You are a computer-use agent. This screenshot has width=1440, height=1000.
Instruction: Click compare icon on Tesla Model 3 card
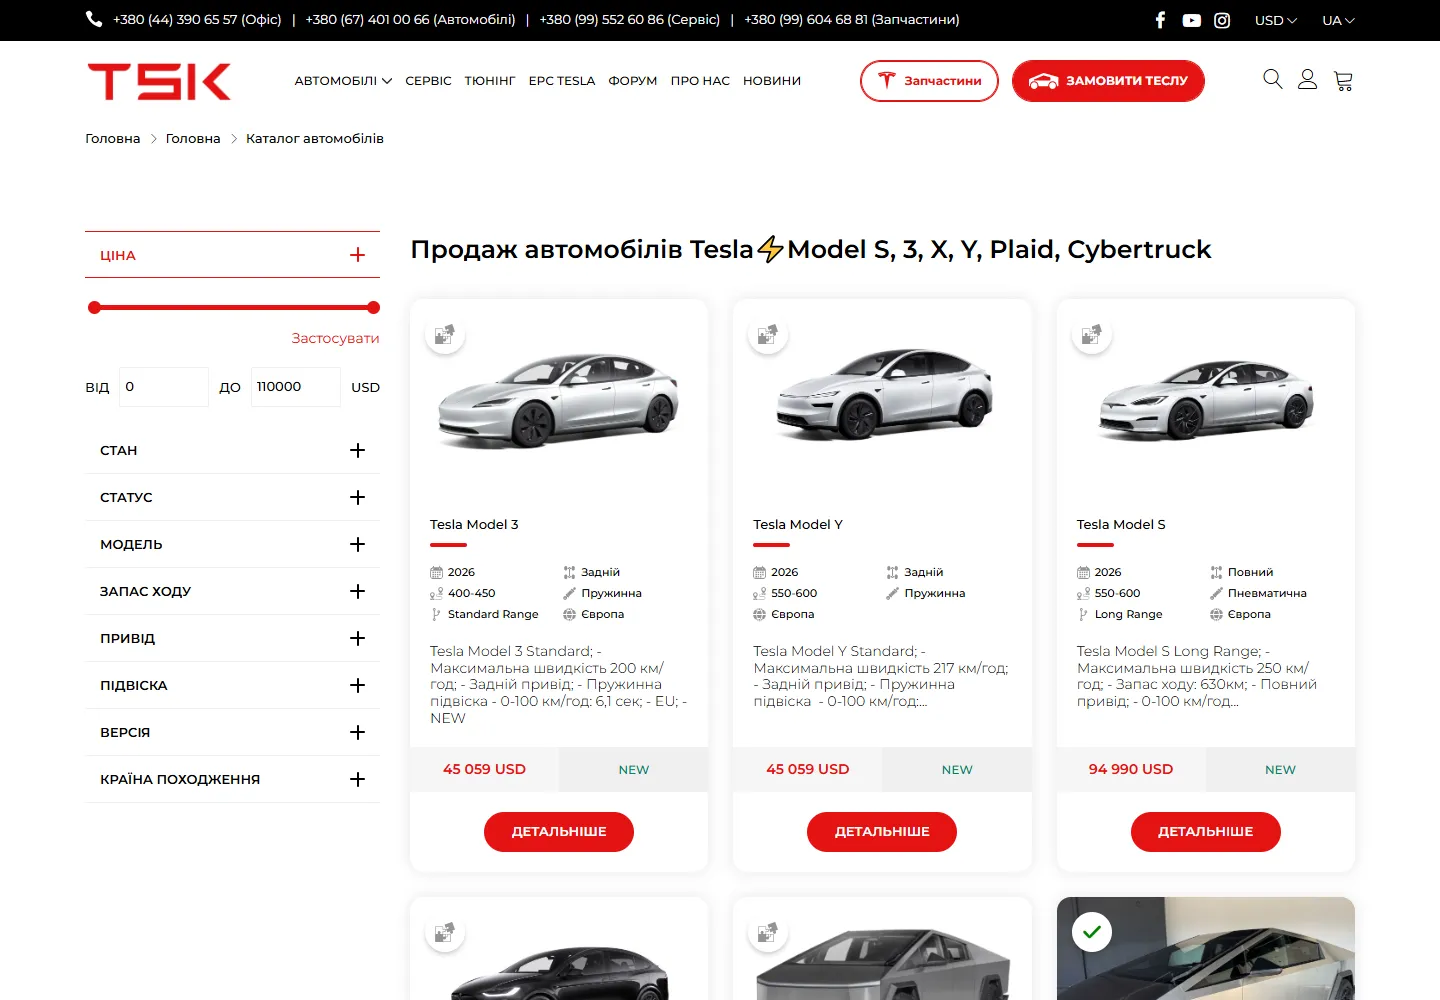pyautogui.click(x=445, y=334)
